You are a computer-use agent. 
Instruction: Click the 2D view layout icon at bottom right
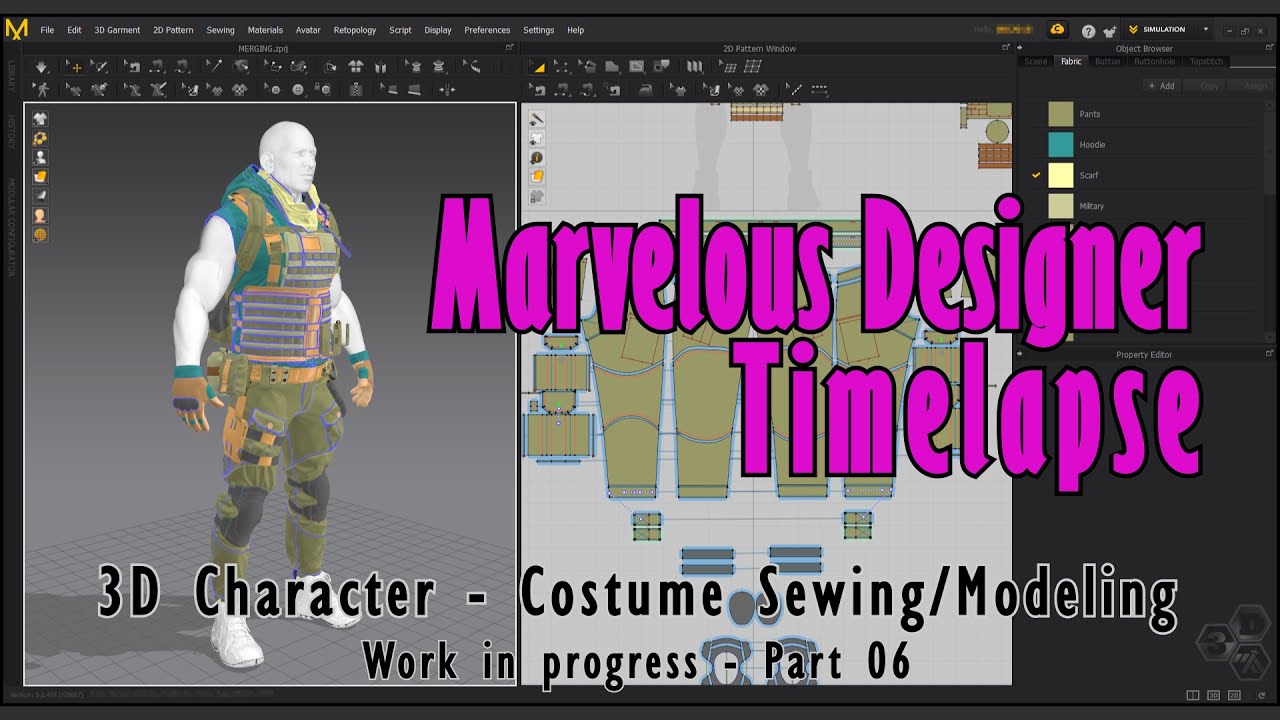[1234, 695]
